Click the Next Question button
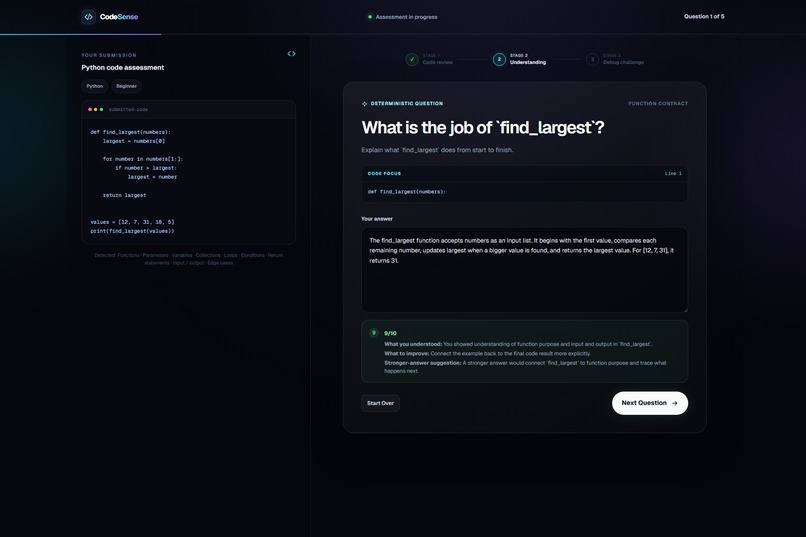 pyautogui.click(x=650, y=403)
